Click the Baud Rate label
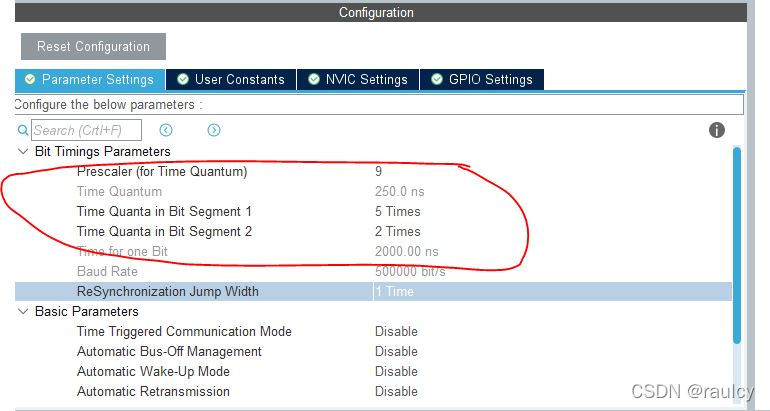 pos(107,272)
